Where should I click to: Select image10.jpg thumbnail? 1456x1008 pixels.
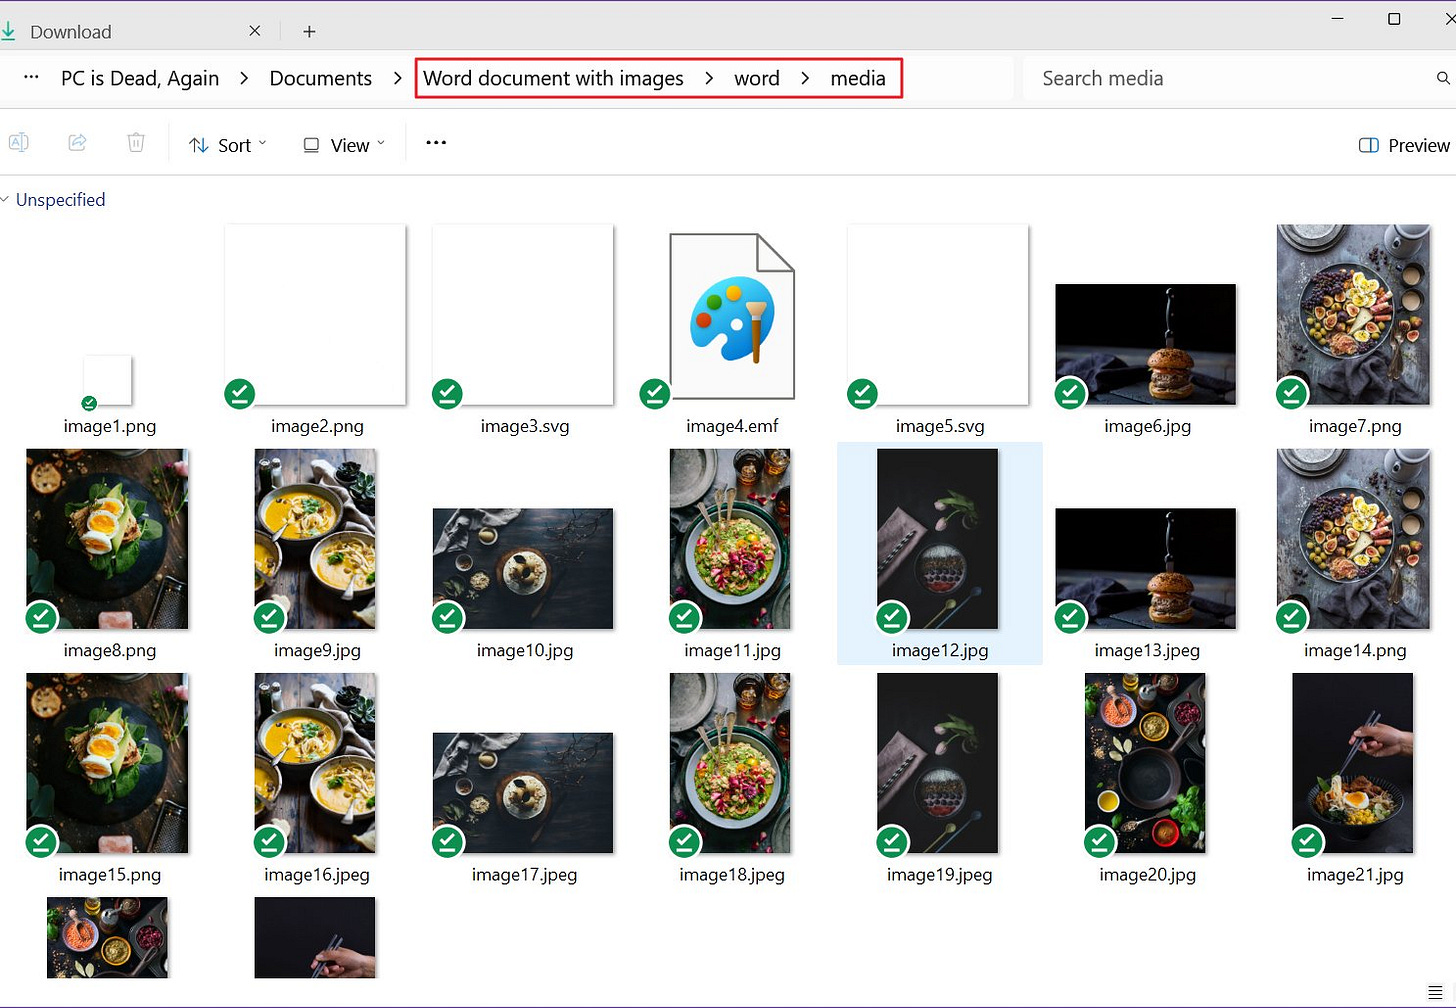click(x=523, y=569)
